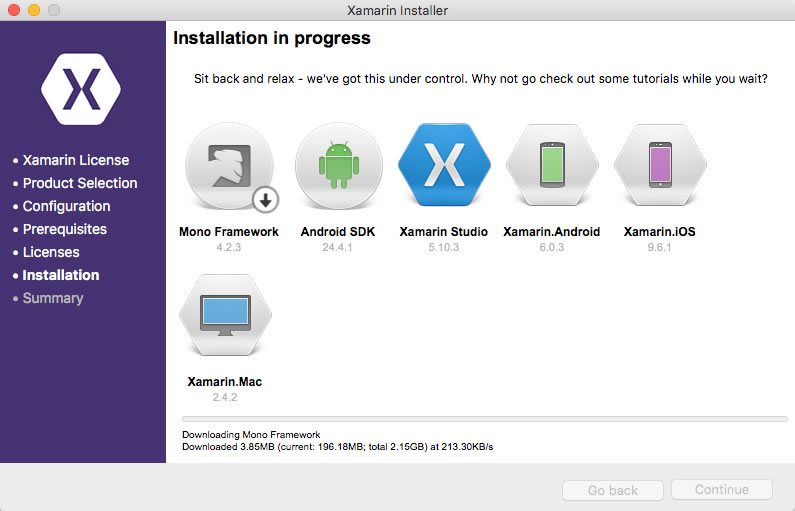Click the Xamarin.iOS purple phone icon
This screenshot has width=795, height=511.
659,169
